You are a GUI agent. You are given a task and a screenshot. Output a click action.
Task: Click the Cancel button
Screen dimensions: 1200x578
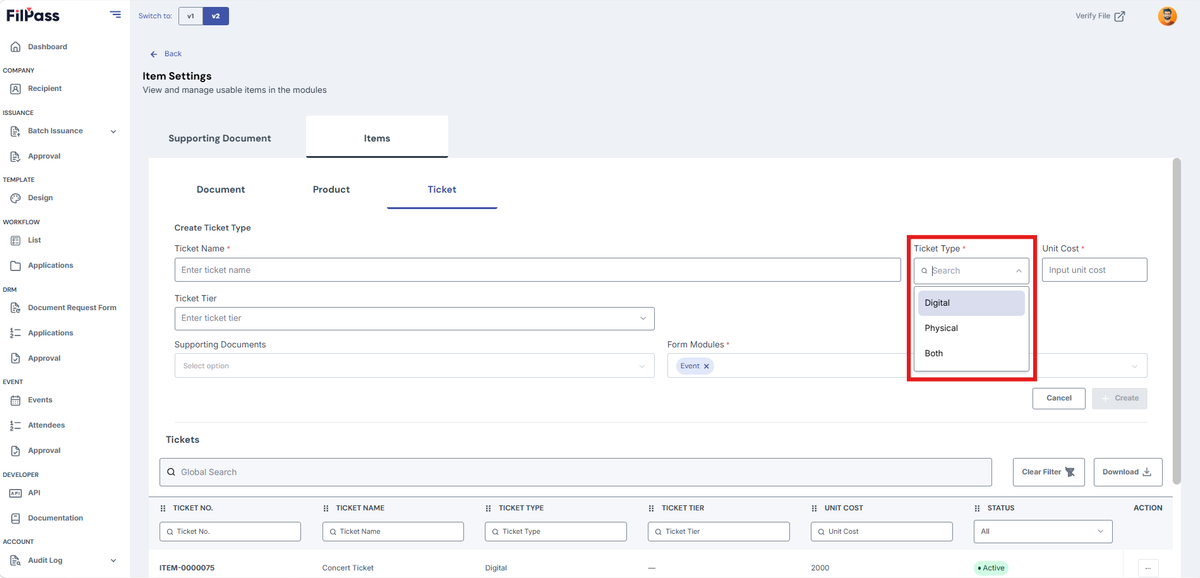1059,398
